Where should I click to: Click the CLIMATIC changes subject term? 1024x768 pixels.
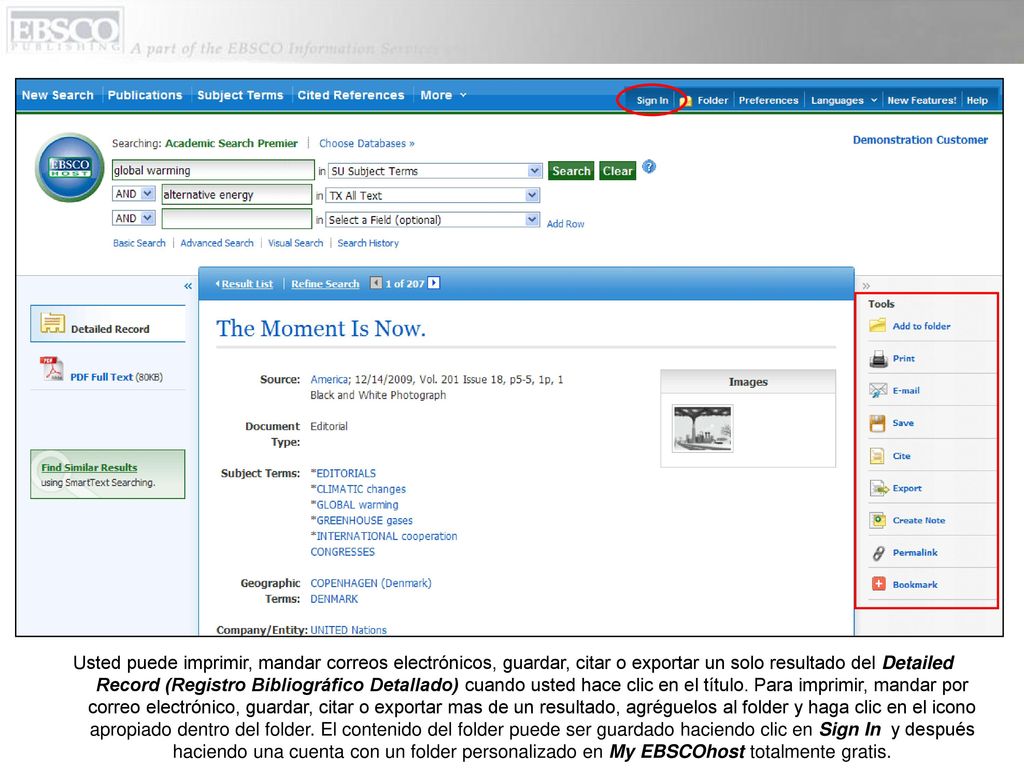tap(361, 489)
